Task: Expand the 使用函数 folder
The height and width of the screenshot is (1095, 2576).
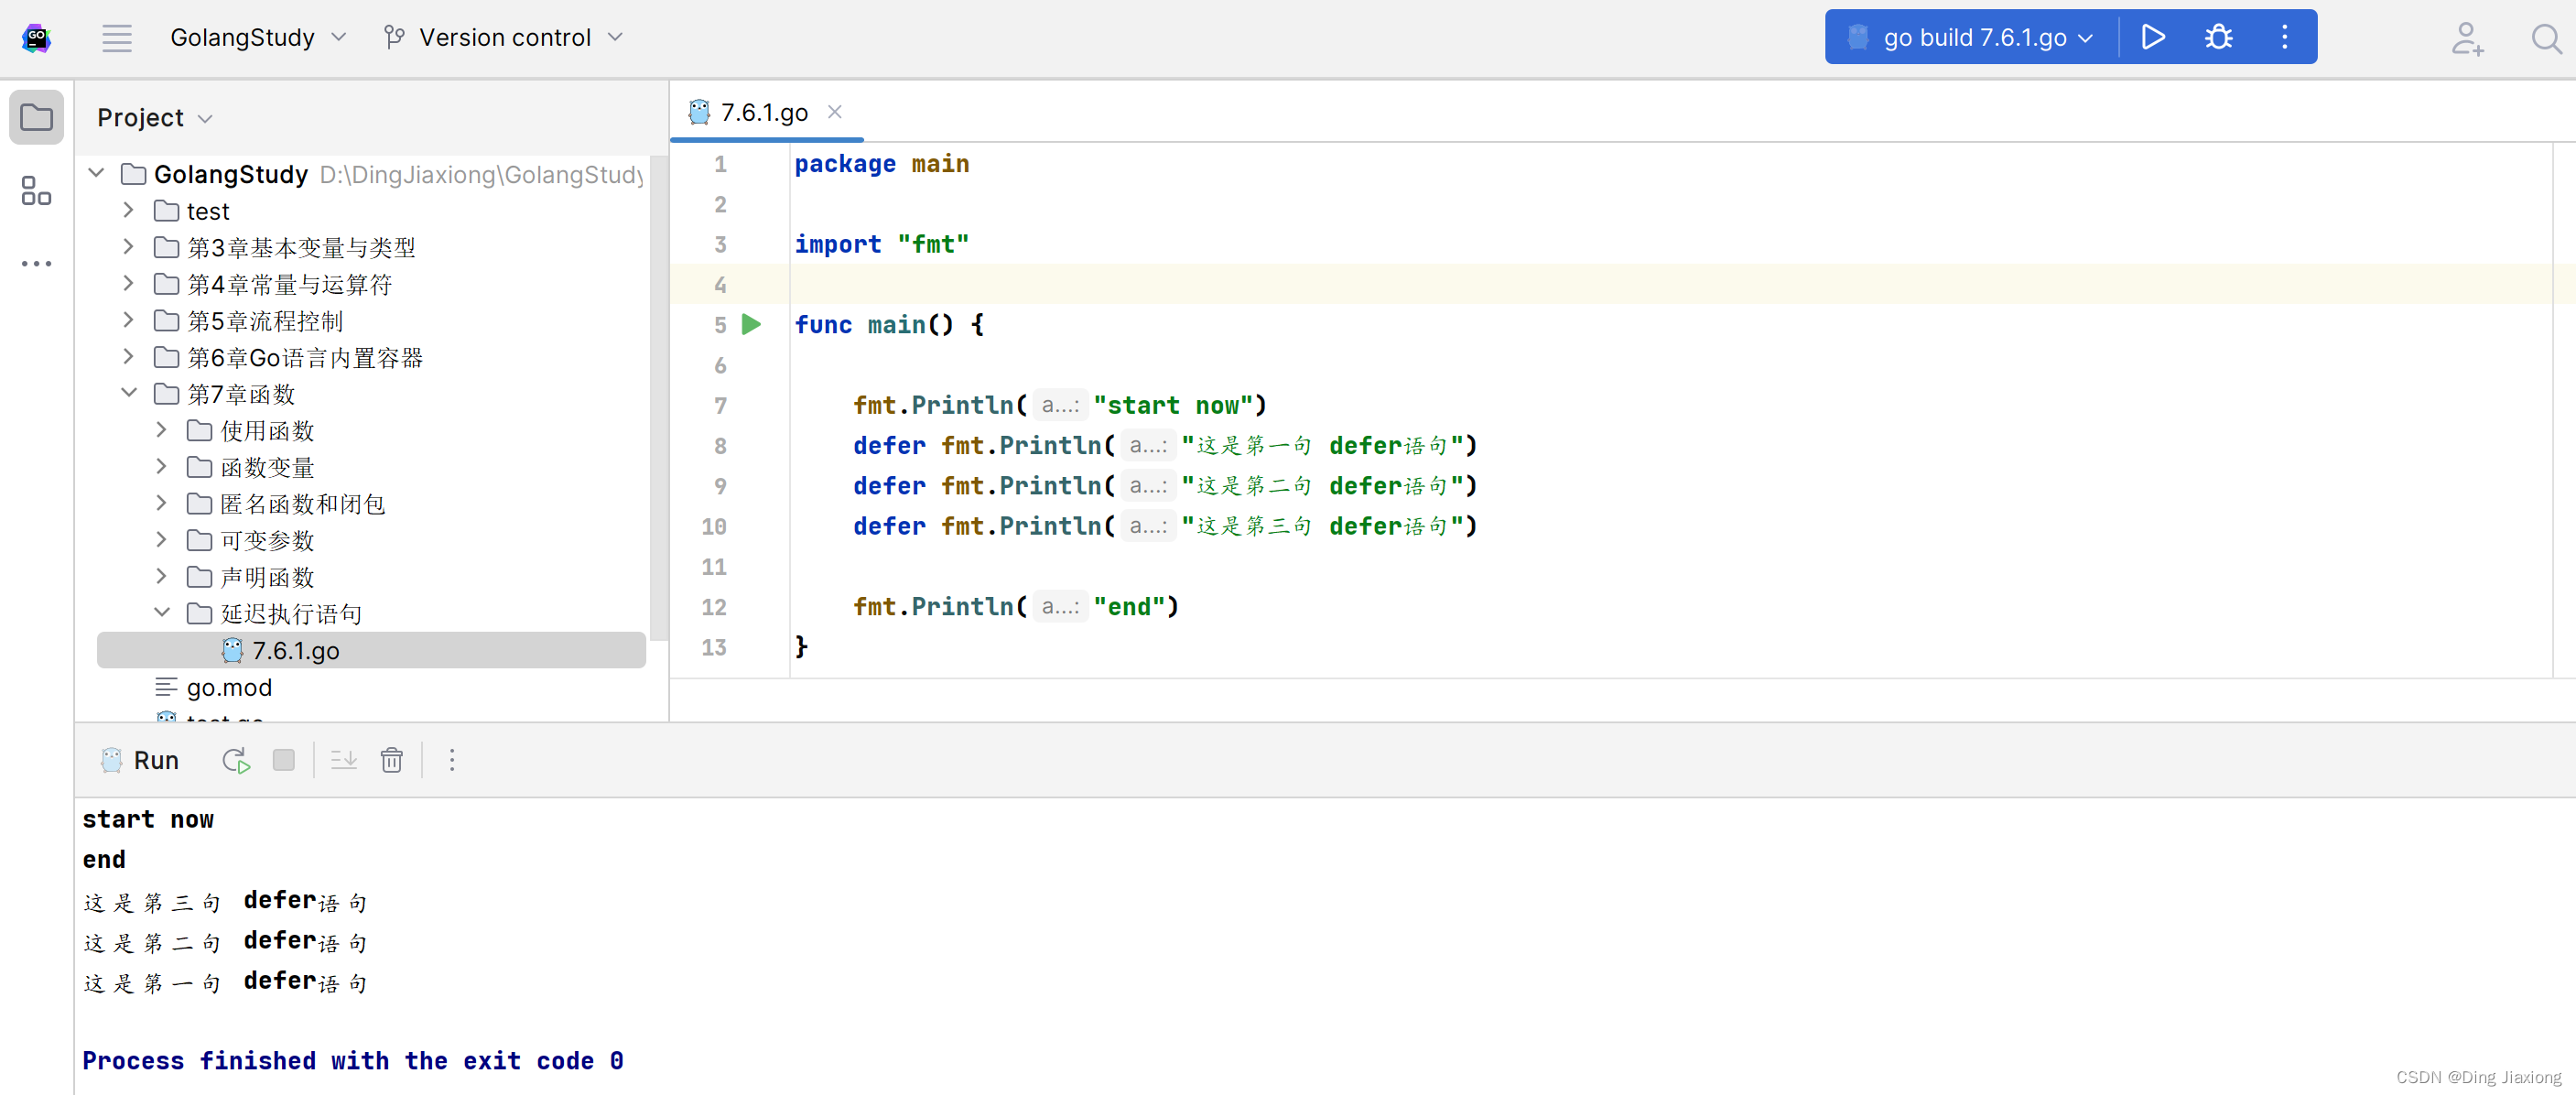Action: click(161, 430)
